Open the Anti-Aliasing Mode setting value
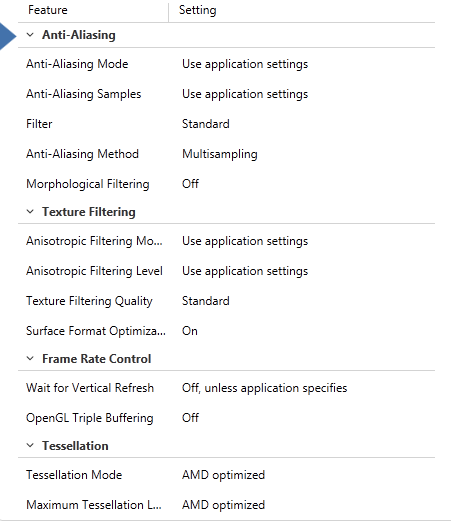This screenshot has height=529, width=451. pyautogui.click(x=245, y=64)
